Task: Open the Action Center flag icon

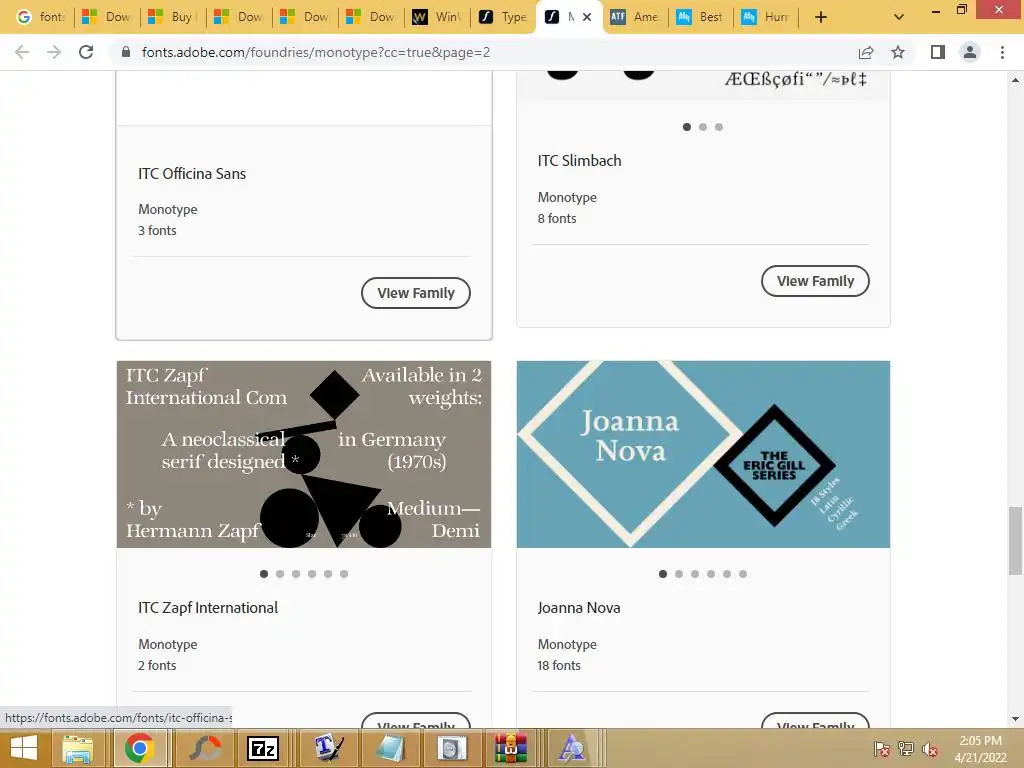Action: click(882, 749)
